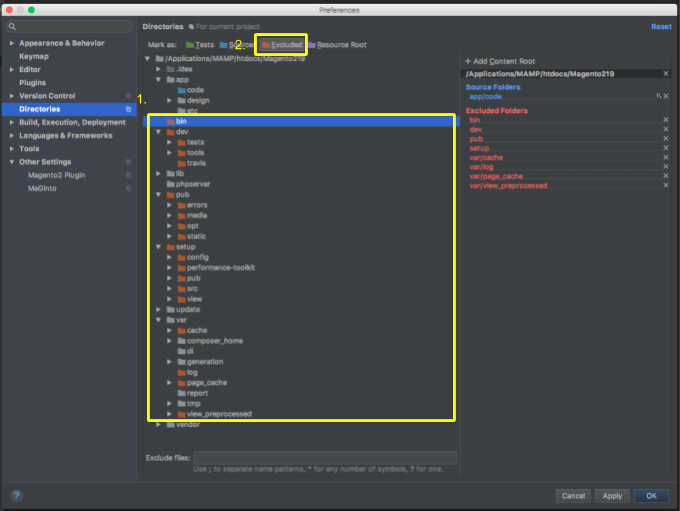The height and width of the screenshot is (511, 680).
Task: Open Plugins settings page
Action: (x=32, y=83)
